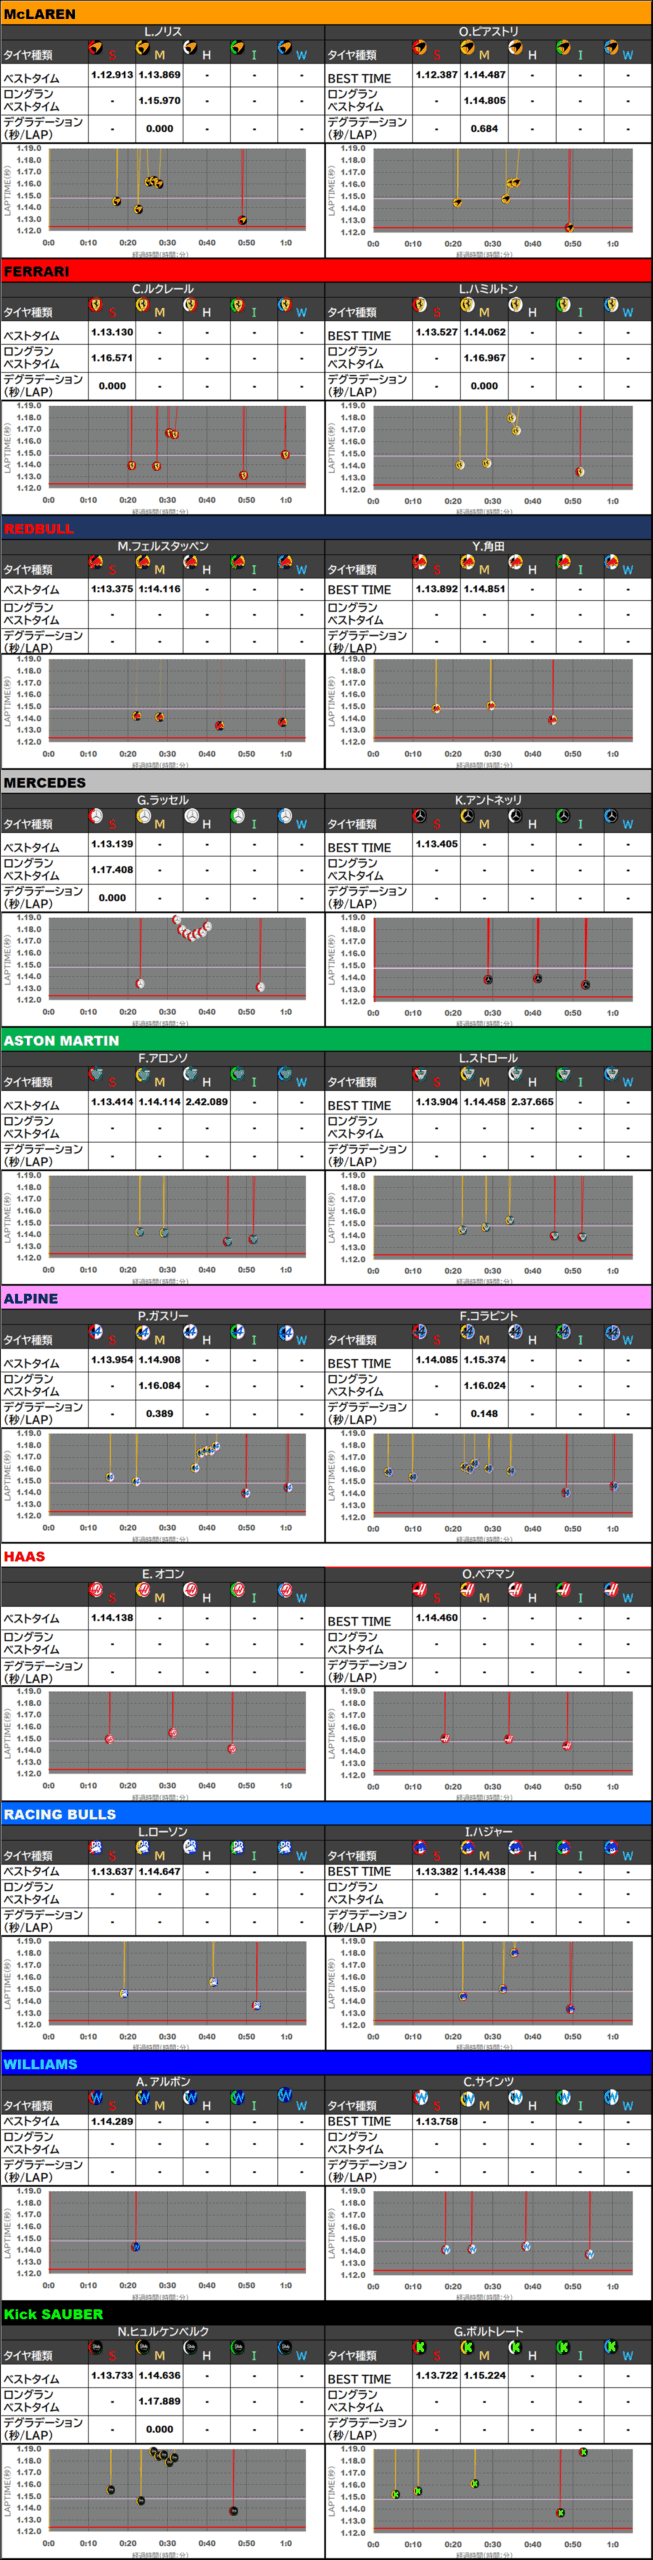Click the 0.148 degradation value
This screenshot has height=2560, width=653.
(484, 1414)
